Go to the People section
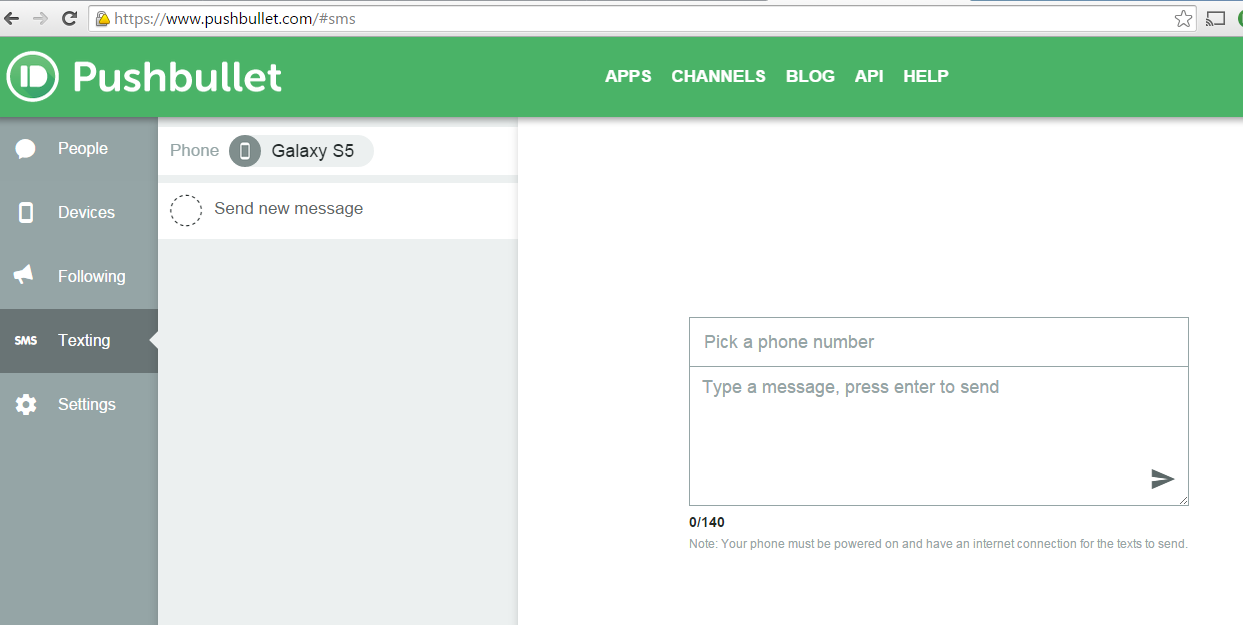Image resolution: width=1243 pixels, height=625 pixels. (x=79, y=149)
